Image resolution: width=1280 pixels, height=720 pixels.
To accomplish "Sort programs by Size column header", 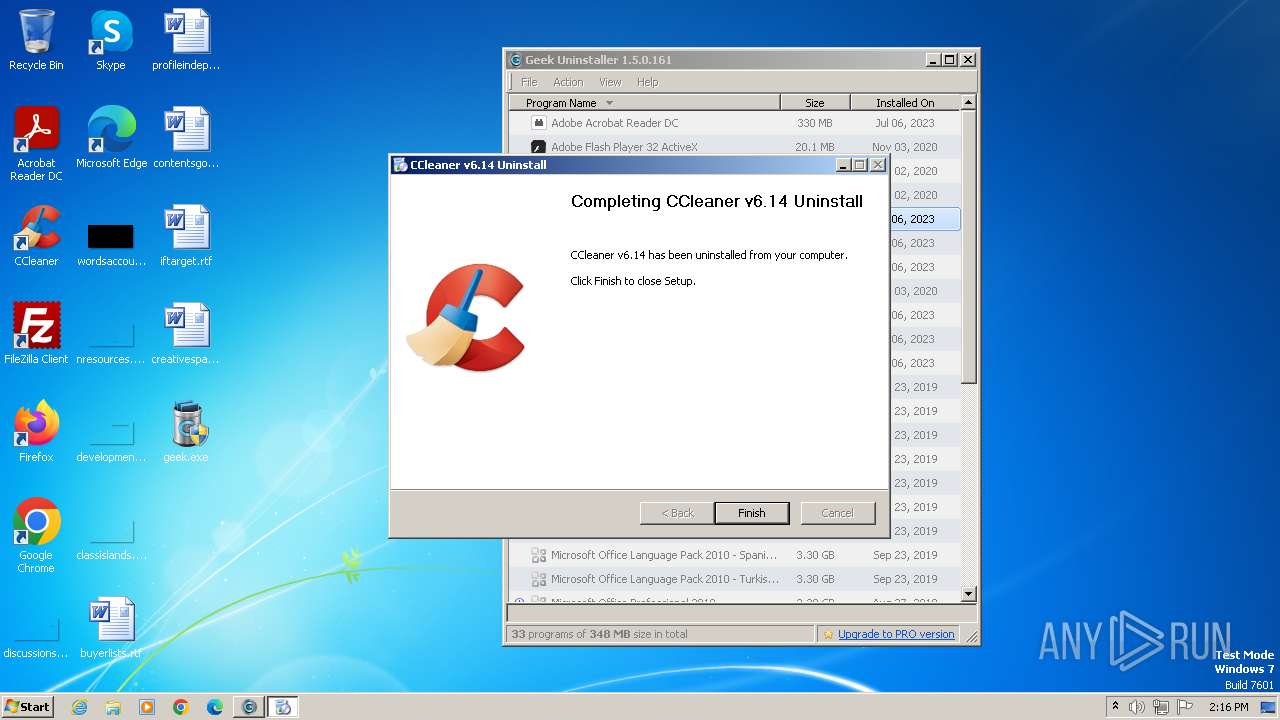I will [815, 103].
